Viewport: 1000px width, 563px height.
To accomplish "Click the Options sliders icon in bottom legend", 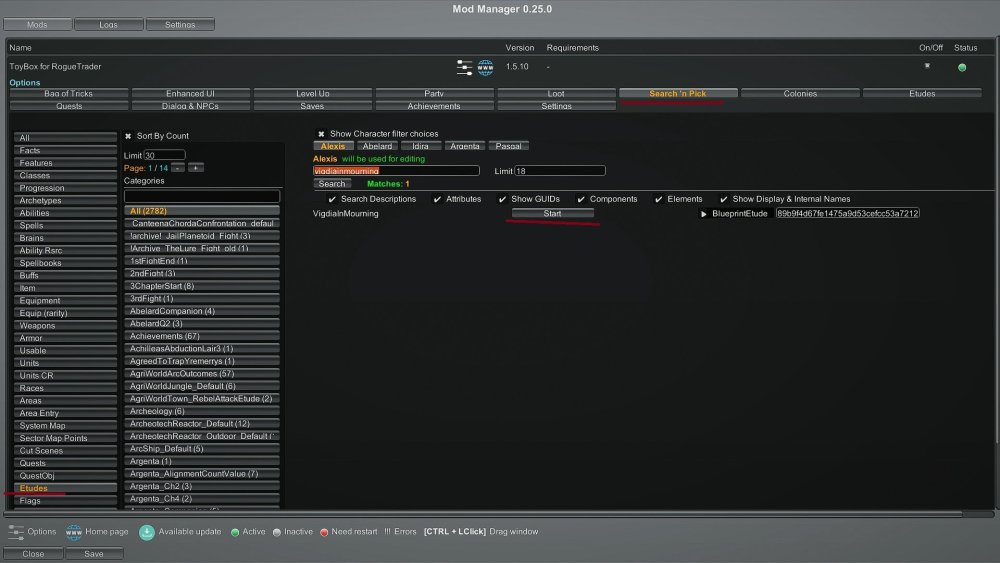I will pos(16,531).
